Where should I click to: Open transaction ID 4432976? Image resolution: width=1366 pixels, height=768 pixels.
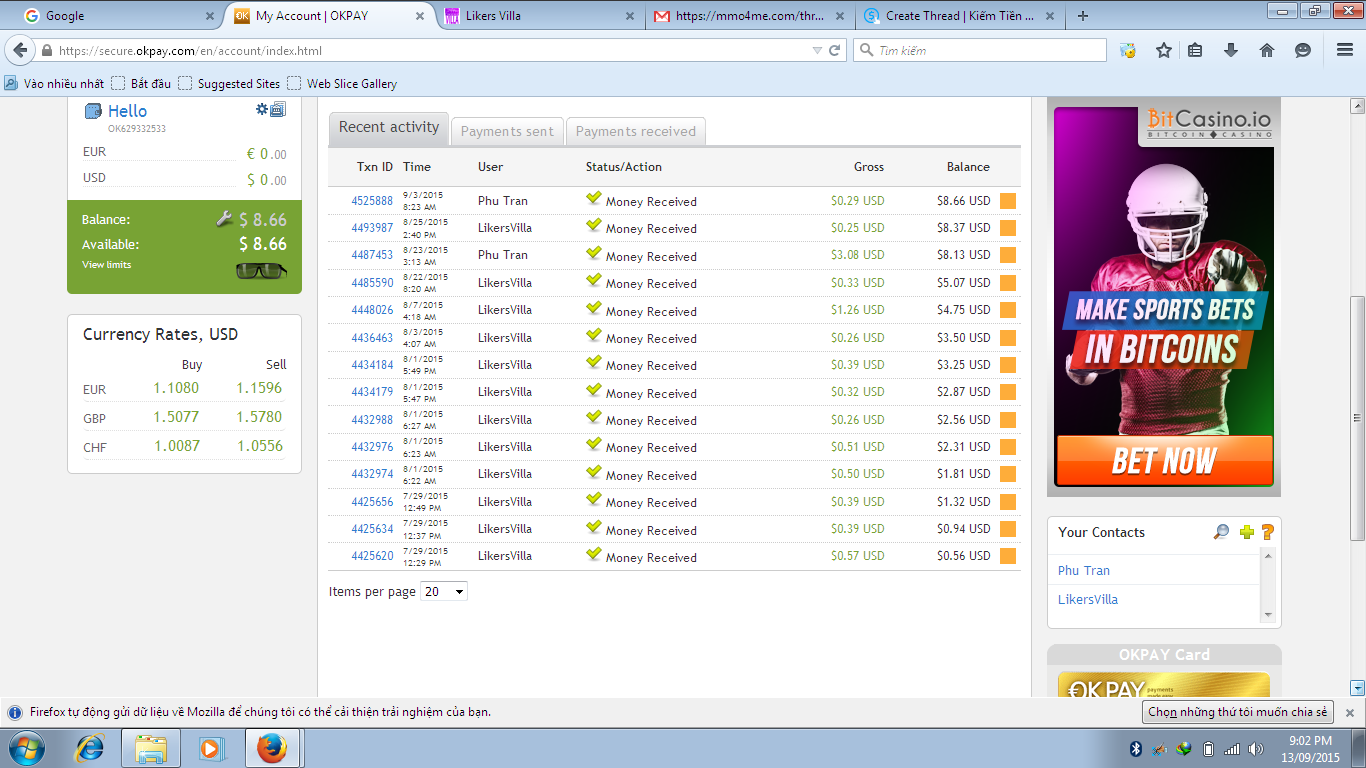[372, 447]
